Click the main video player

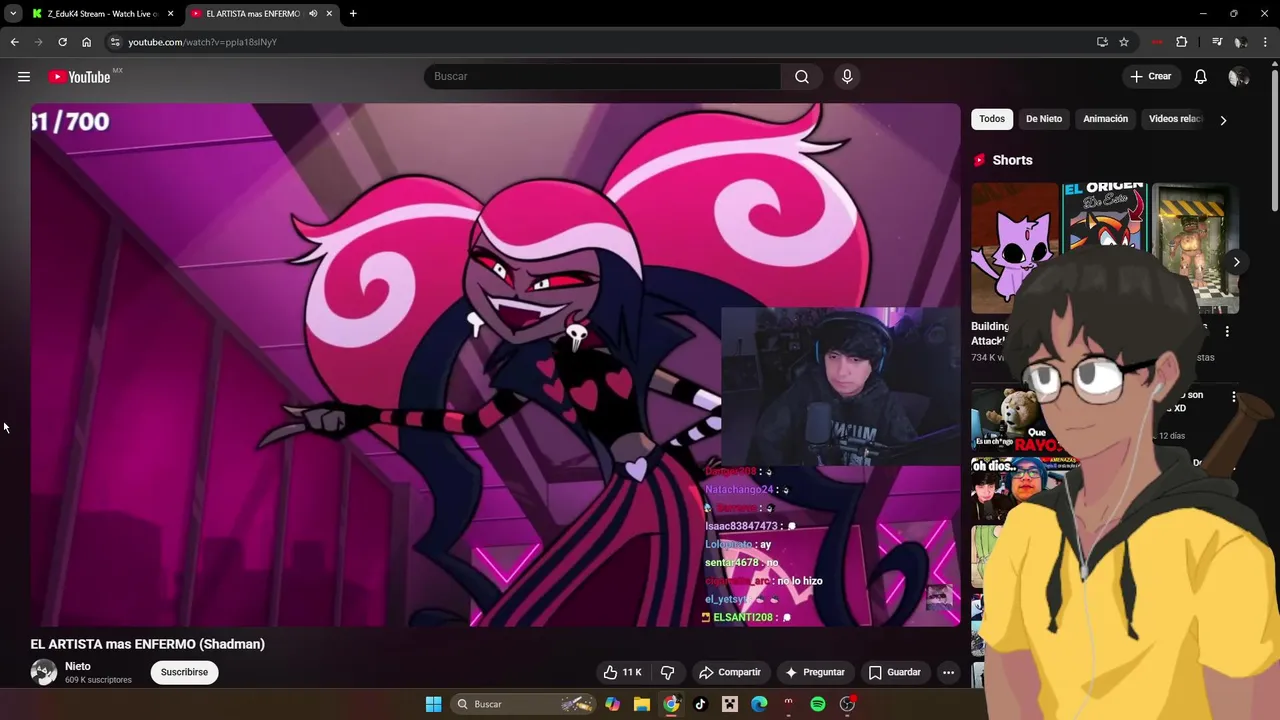tap(495, 365)
